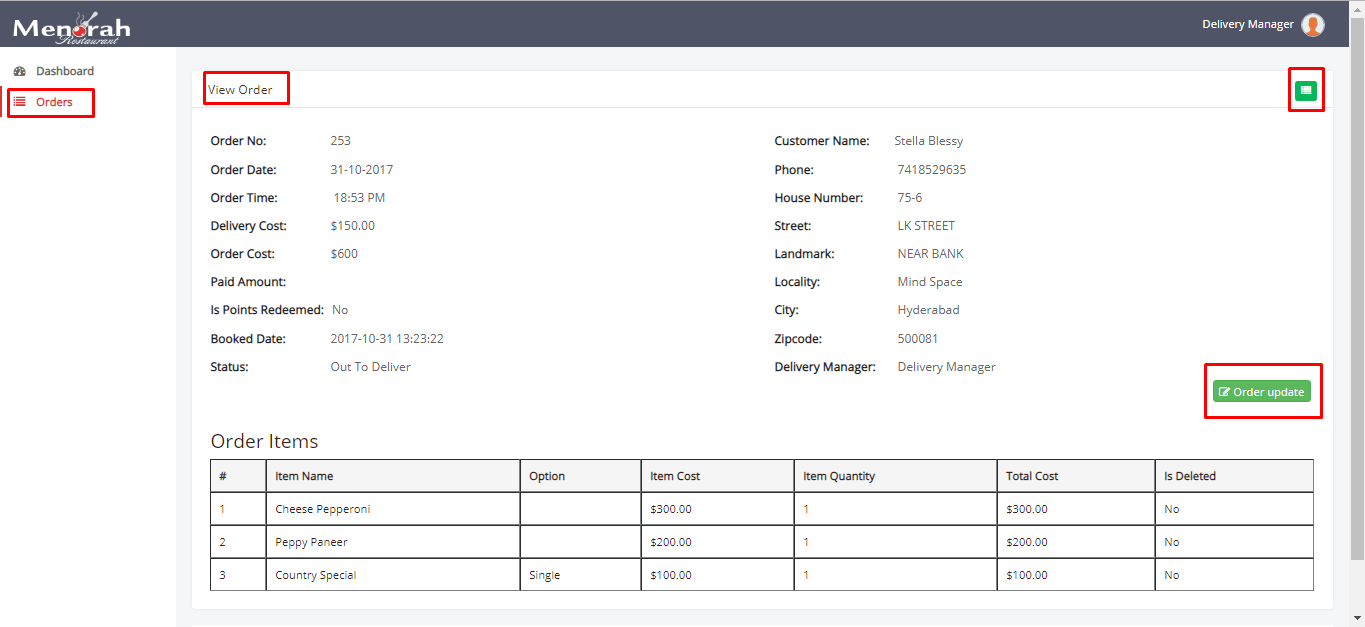The height and width of the screenshot is (627, 1365).
Task: Click the Is Deleted column header
Action: 1189,476
